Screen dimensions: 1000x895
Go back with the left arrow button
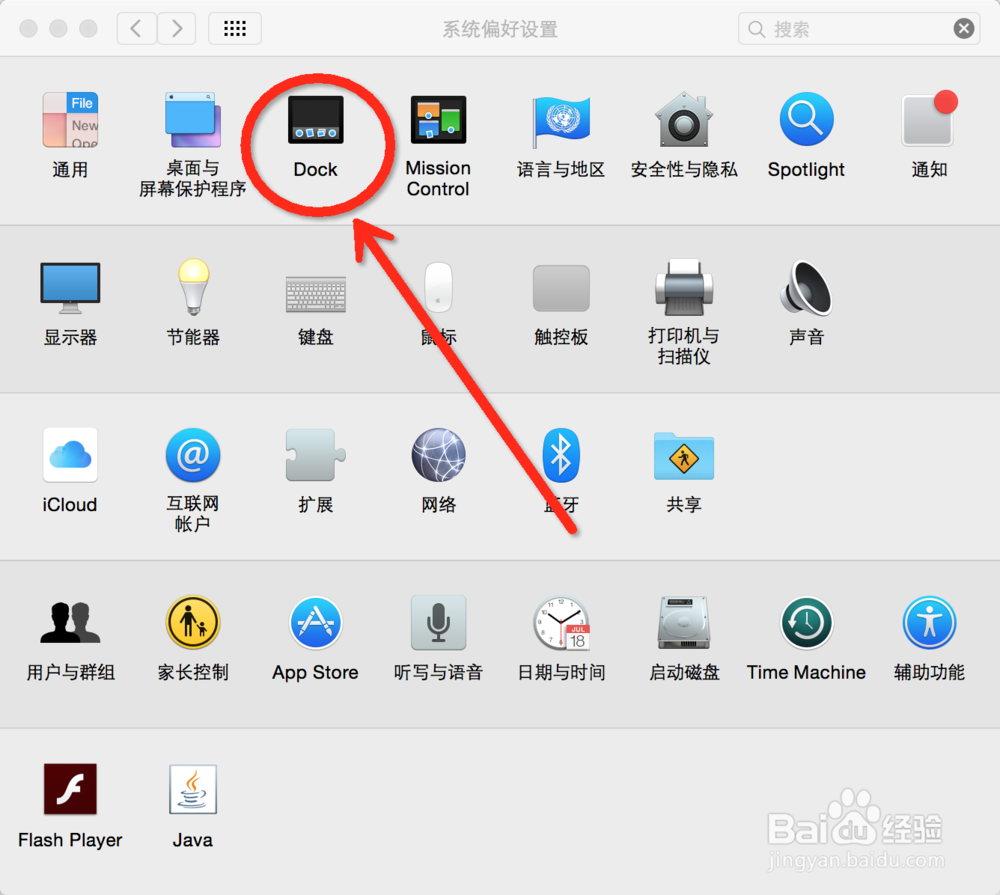(136, 29)
